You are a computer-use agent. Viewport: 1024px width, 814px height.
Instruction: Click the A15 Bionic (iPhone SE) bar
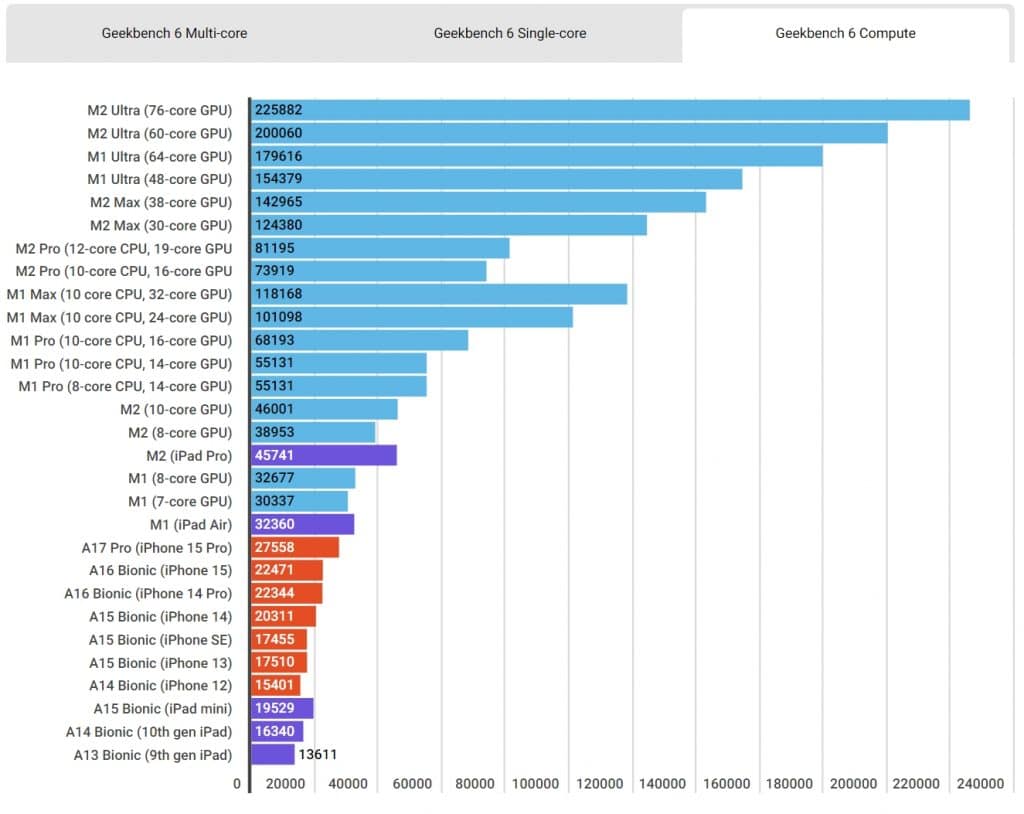[x=279, y=640]
